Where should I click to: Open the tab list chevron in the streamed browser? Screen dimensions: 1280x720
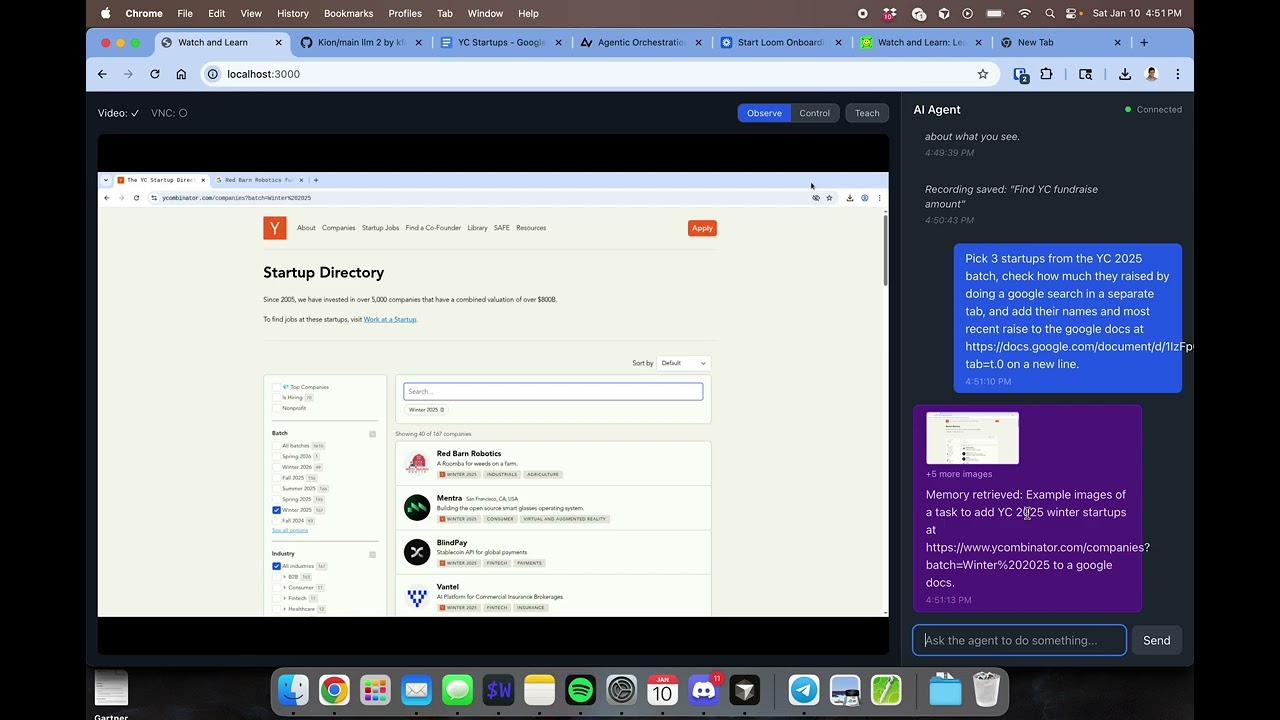click(x=106, y=180)
